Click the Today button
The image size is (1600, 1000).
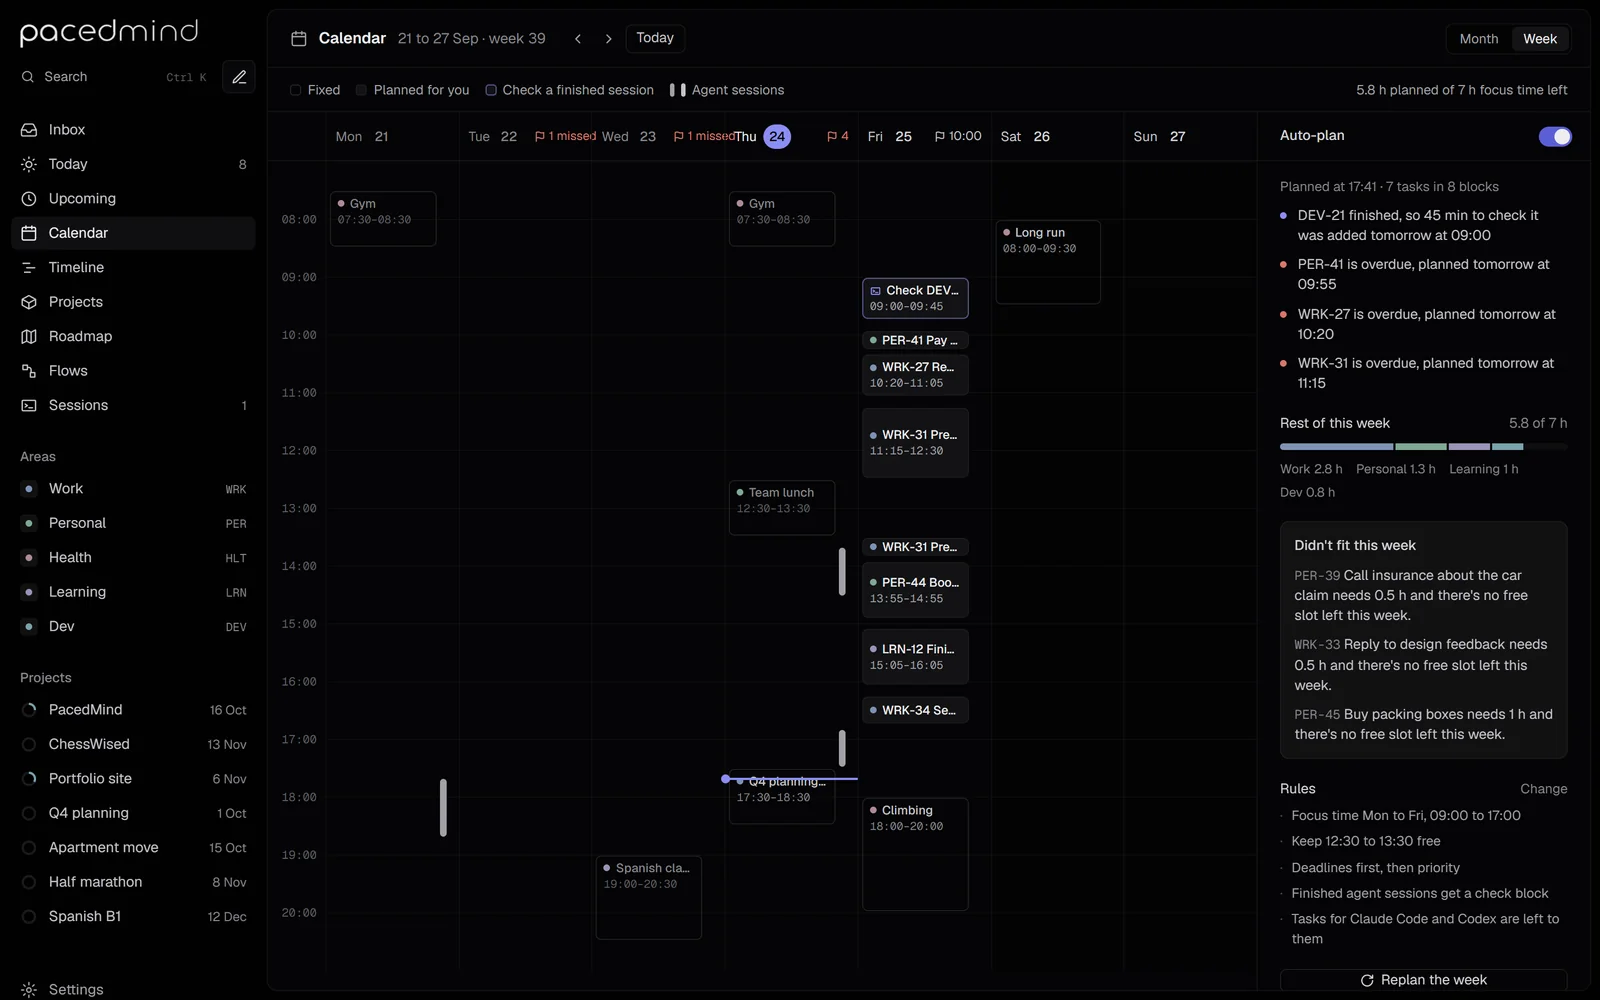655,38
